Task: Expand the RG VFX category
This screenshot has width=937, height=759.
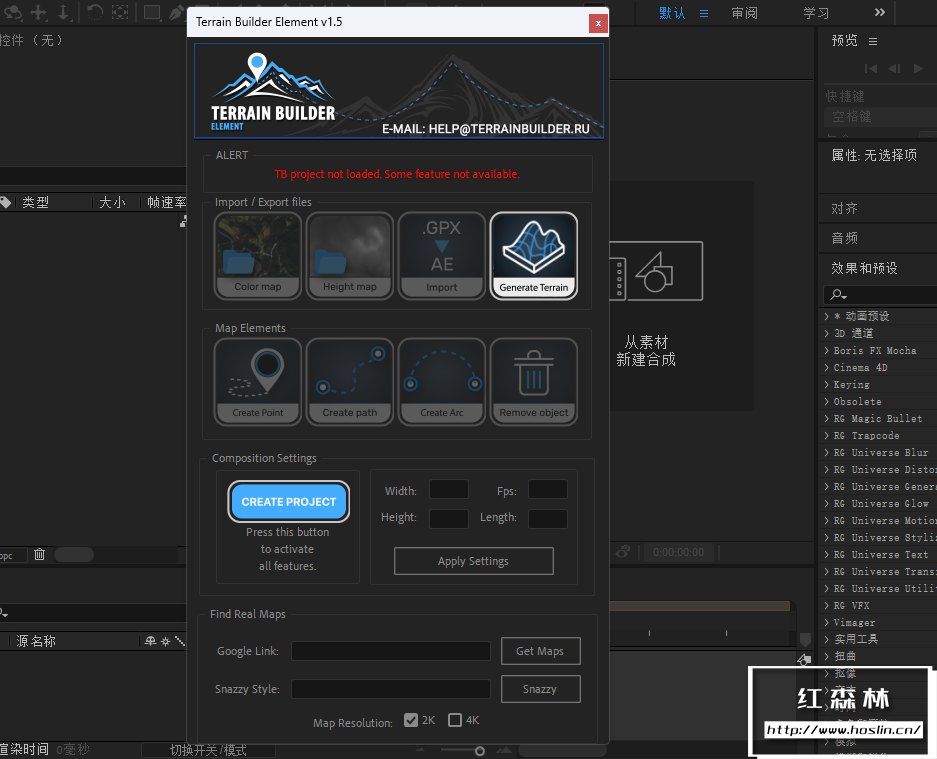Action: click(x=826, y=605)
